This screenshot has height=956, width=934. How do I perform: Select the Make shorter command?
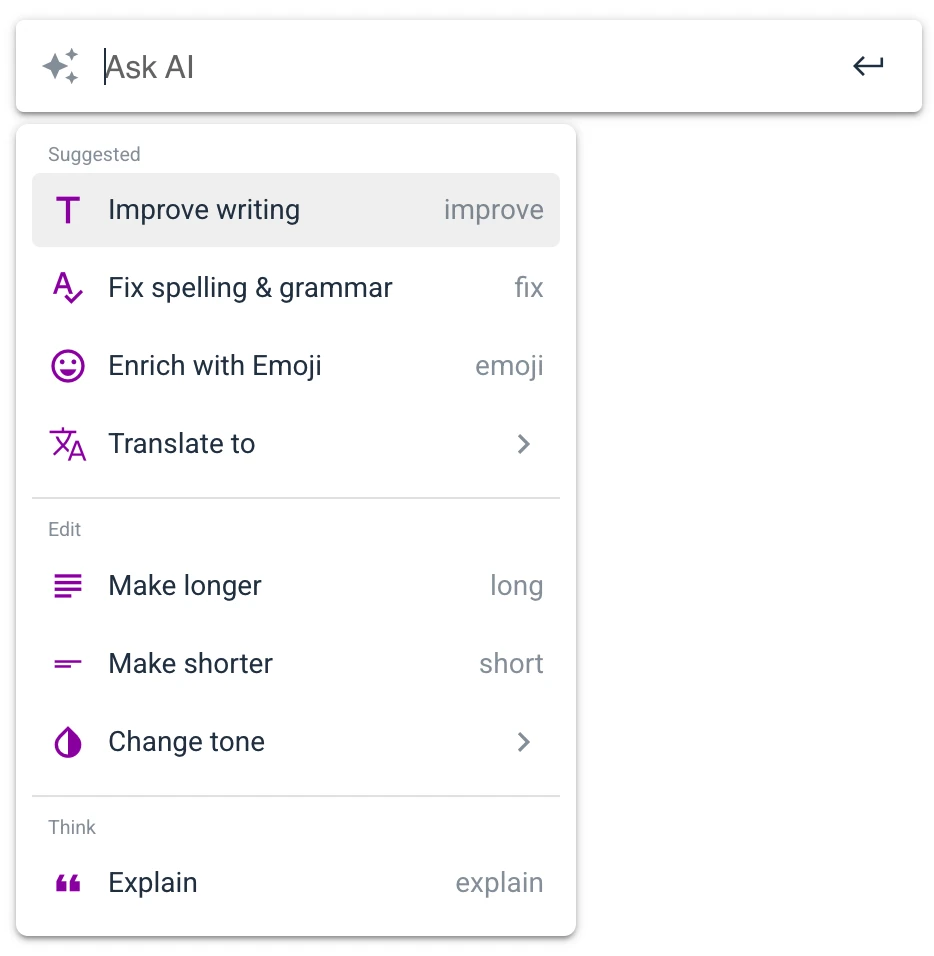coord(296,664)
